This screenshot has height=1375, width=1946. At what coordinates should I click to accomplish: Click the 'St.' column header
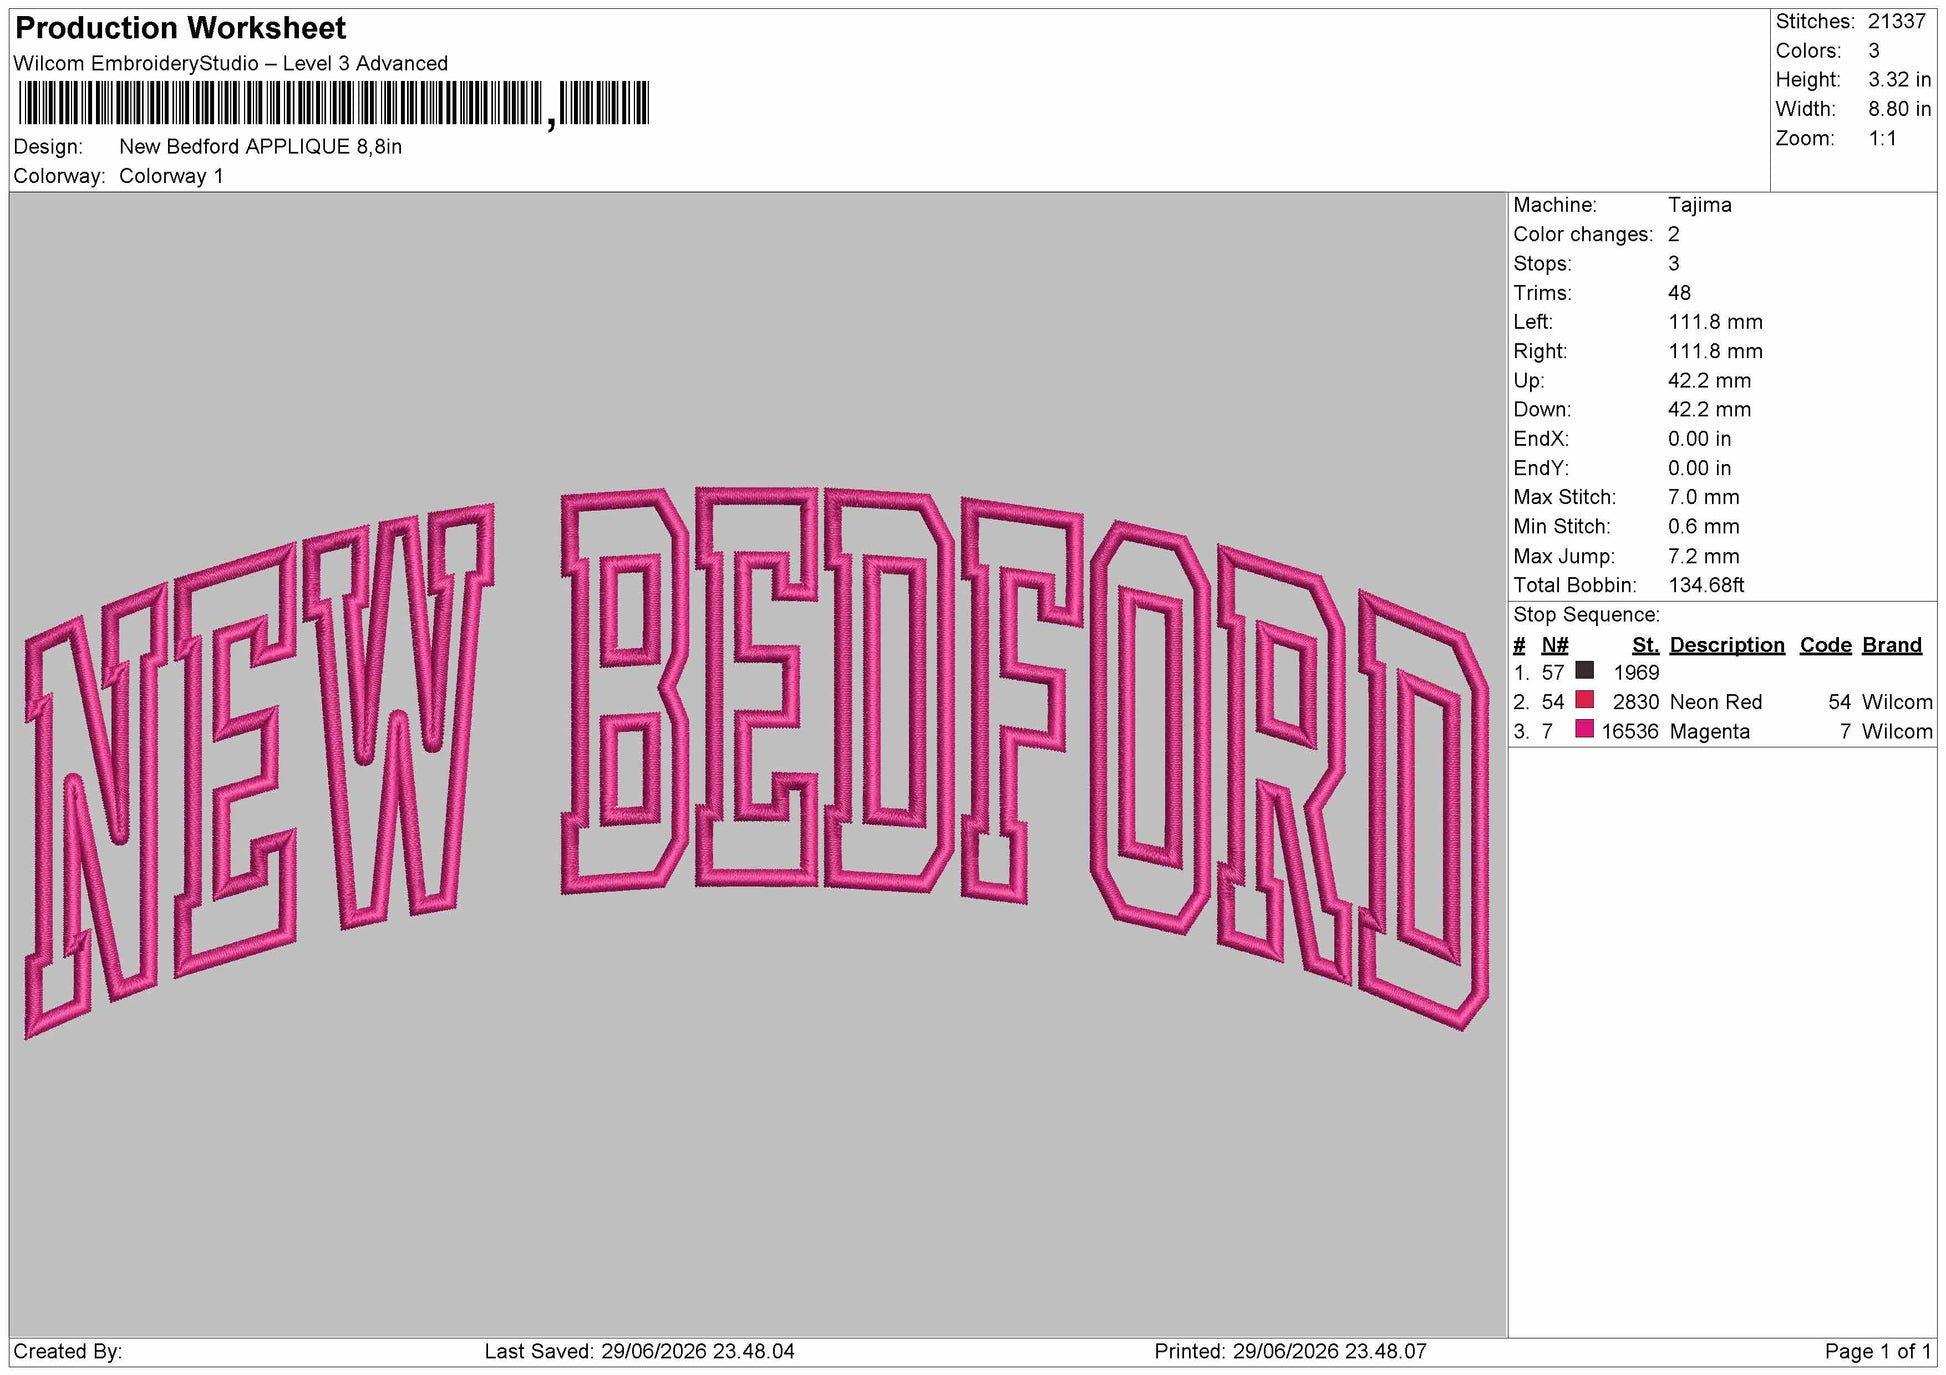[x=1646, y=645]
